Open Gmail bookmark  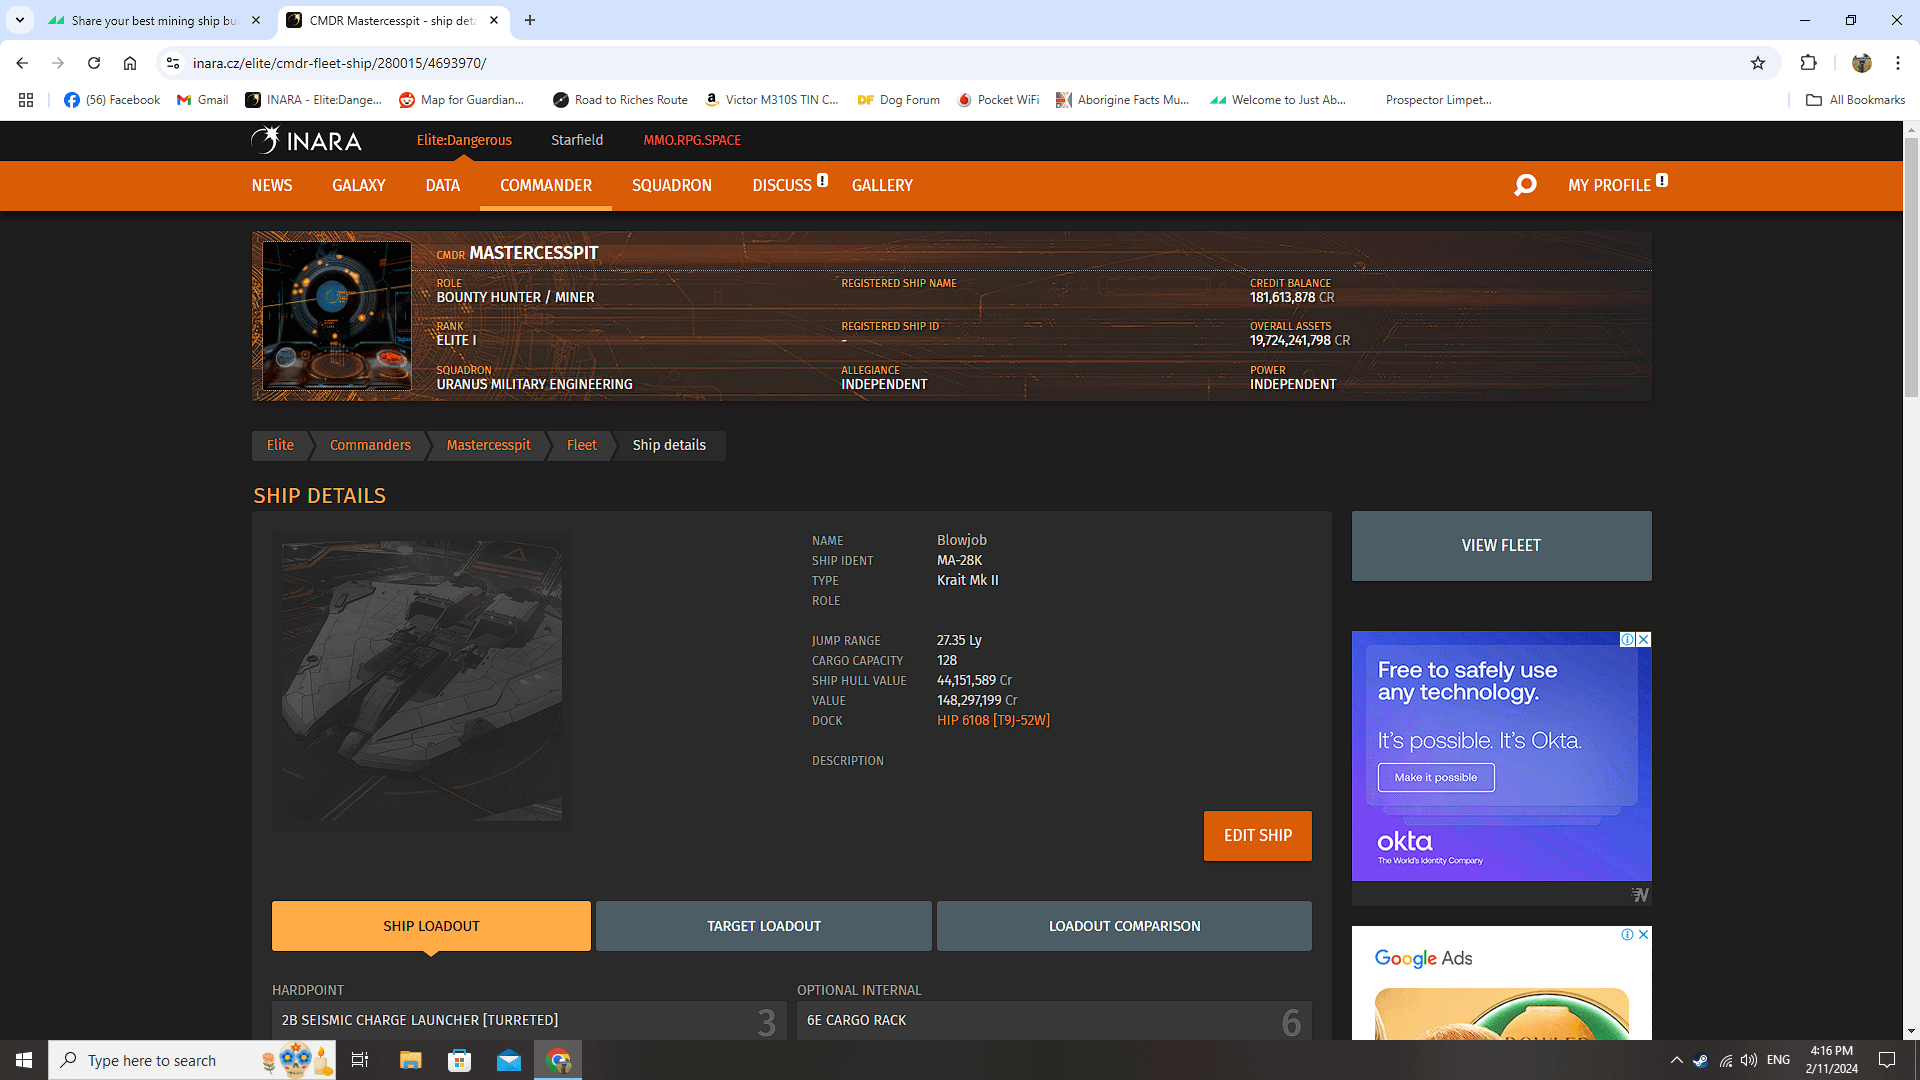[202, 100]
